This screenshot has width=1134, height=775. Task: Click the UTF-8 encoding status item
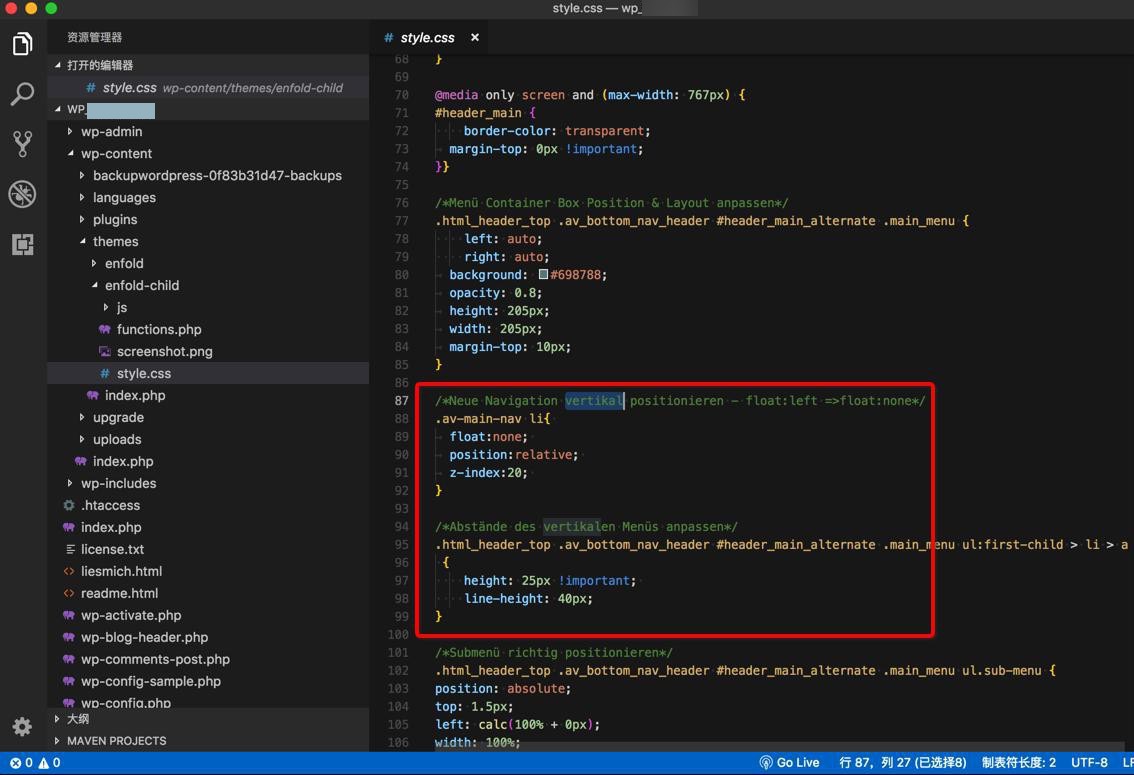(1089, 762)
